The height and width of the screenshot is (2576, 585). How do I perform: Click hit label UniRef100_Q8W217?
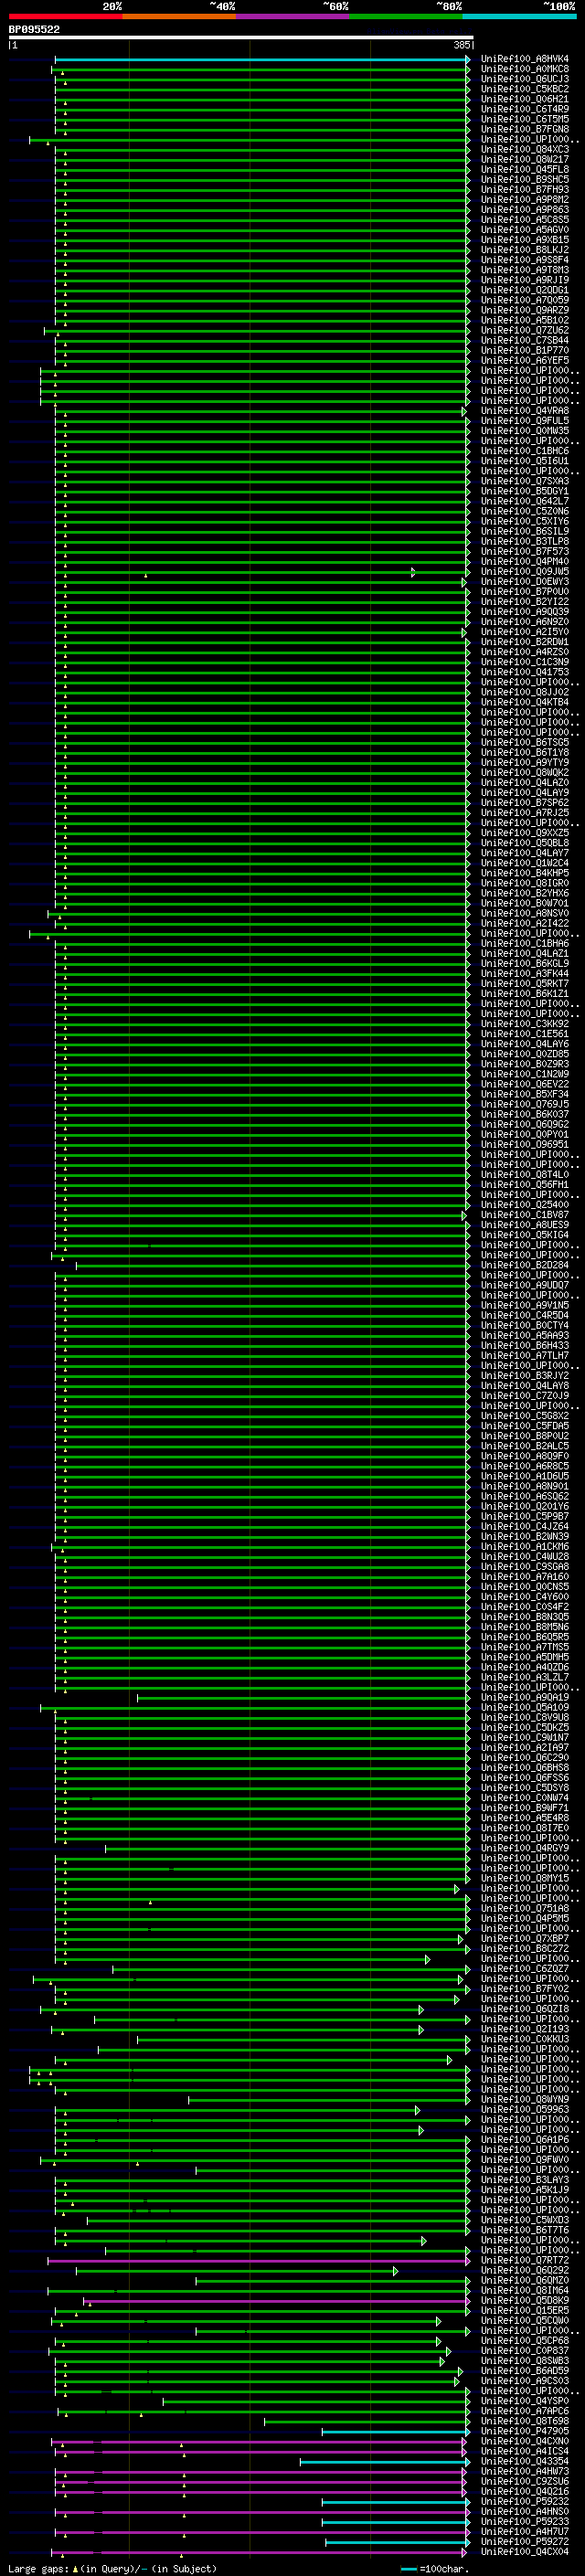(525, 159)
